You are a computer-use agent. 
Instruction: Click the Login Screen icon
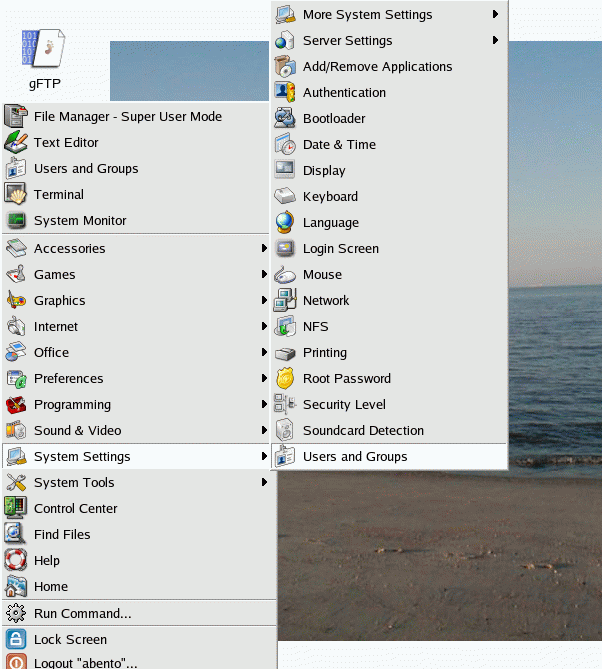[285, 248]
